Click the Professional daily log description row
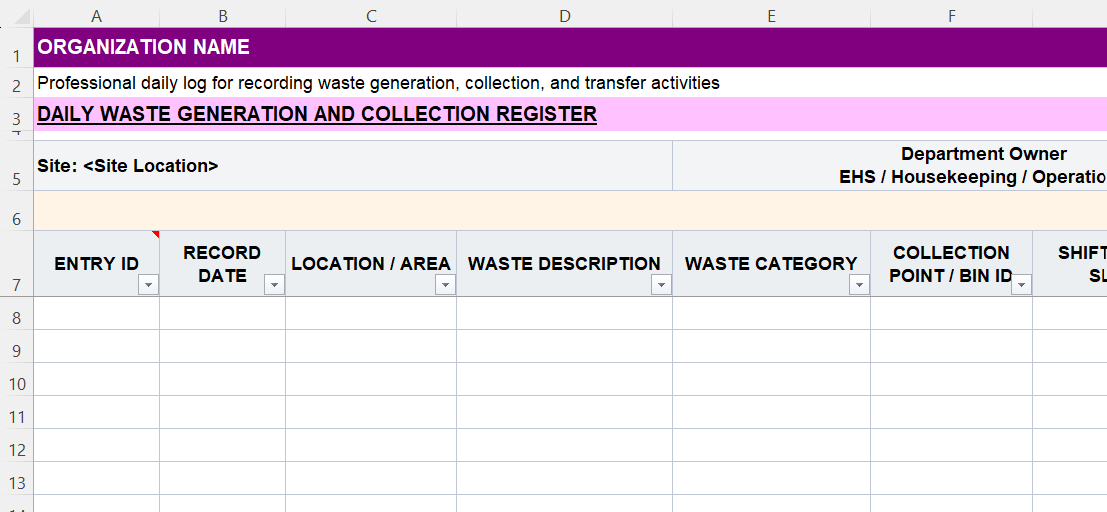The image size is (1107, 512). (378, 83)
